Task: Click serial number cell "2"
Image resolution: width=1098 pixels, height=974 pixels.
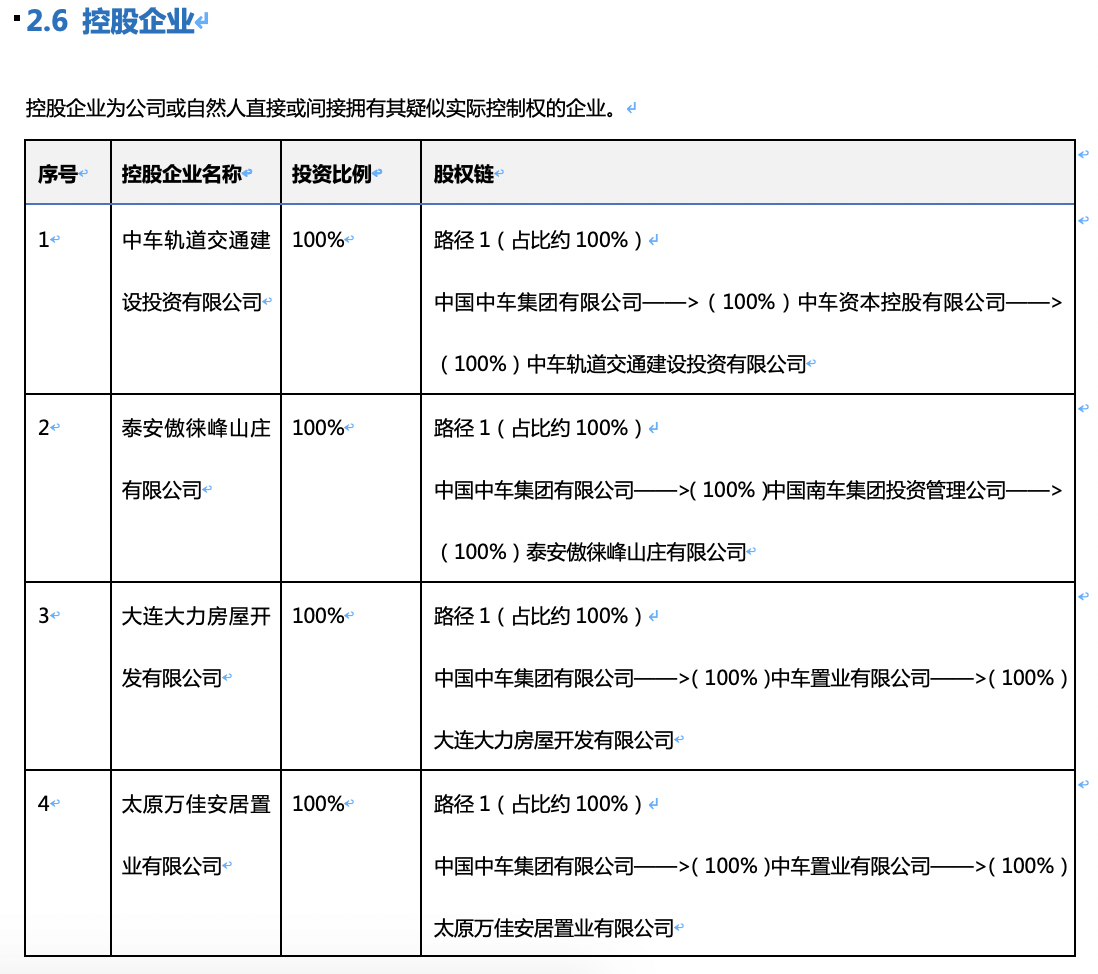Action: pos(43,428)
